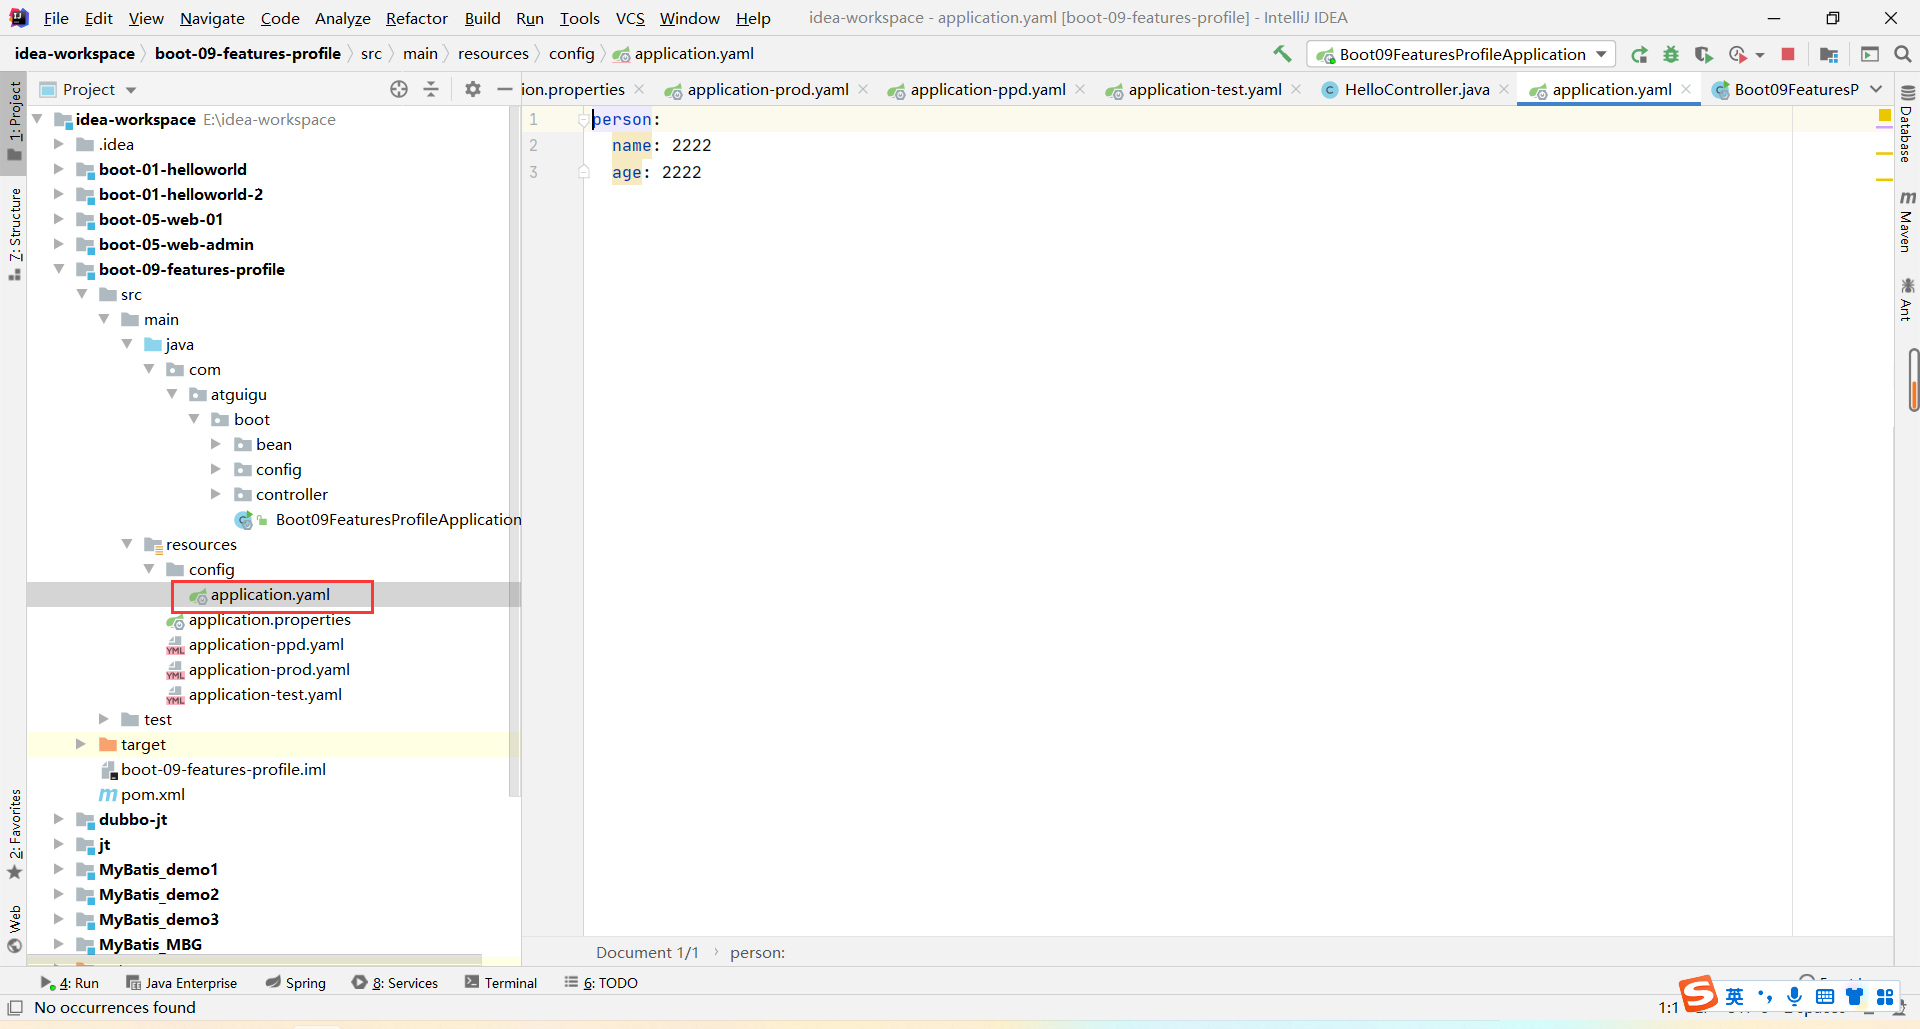Screen dimensions: 1920x1029
Task: Toggle the fold end marker at line 3
Action: [583, 172]
